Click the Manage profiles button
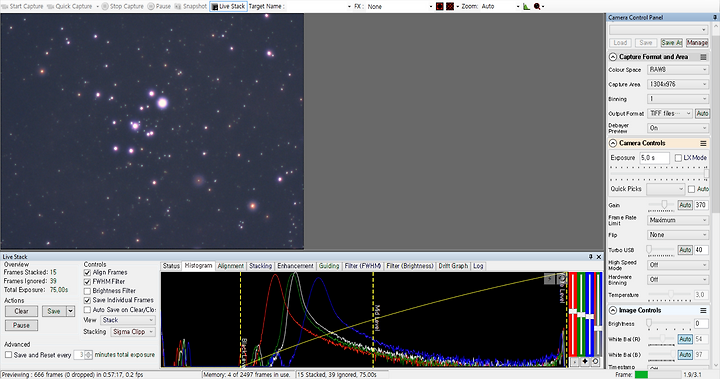The image size is (720, 379). [x=697, y=42]
